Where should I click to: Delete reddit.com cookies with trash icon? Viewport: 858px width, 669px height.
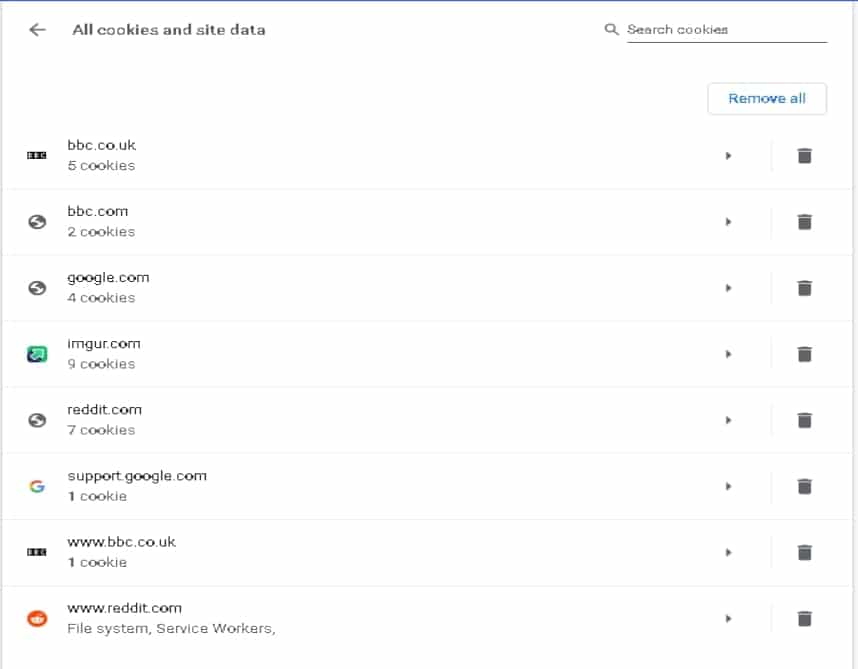804,421
